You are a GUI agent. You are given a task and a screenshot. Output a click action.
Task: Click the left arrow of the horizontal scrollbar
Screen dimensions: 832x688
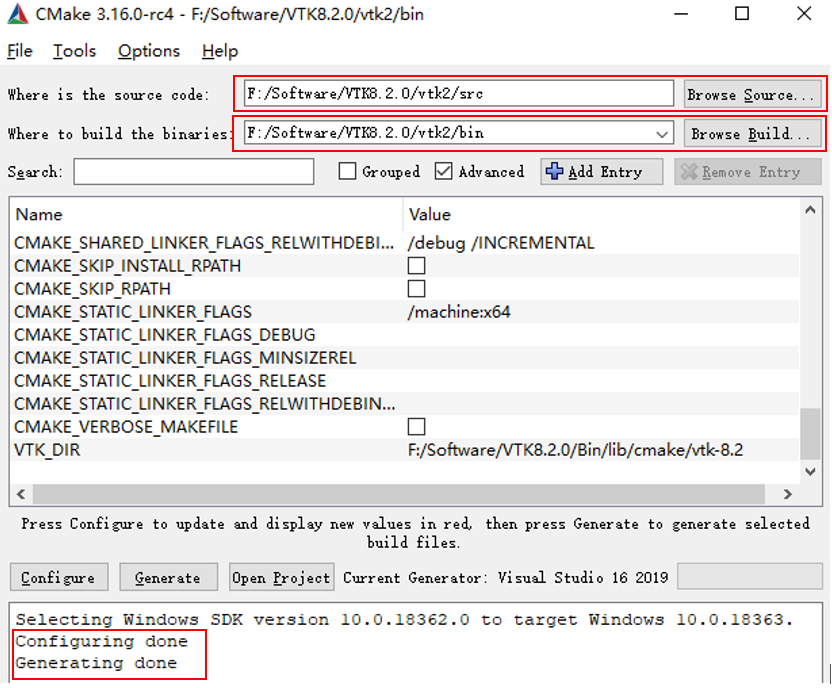(x=20, y=493)
